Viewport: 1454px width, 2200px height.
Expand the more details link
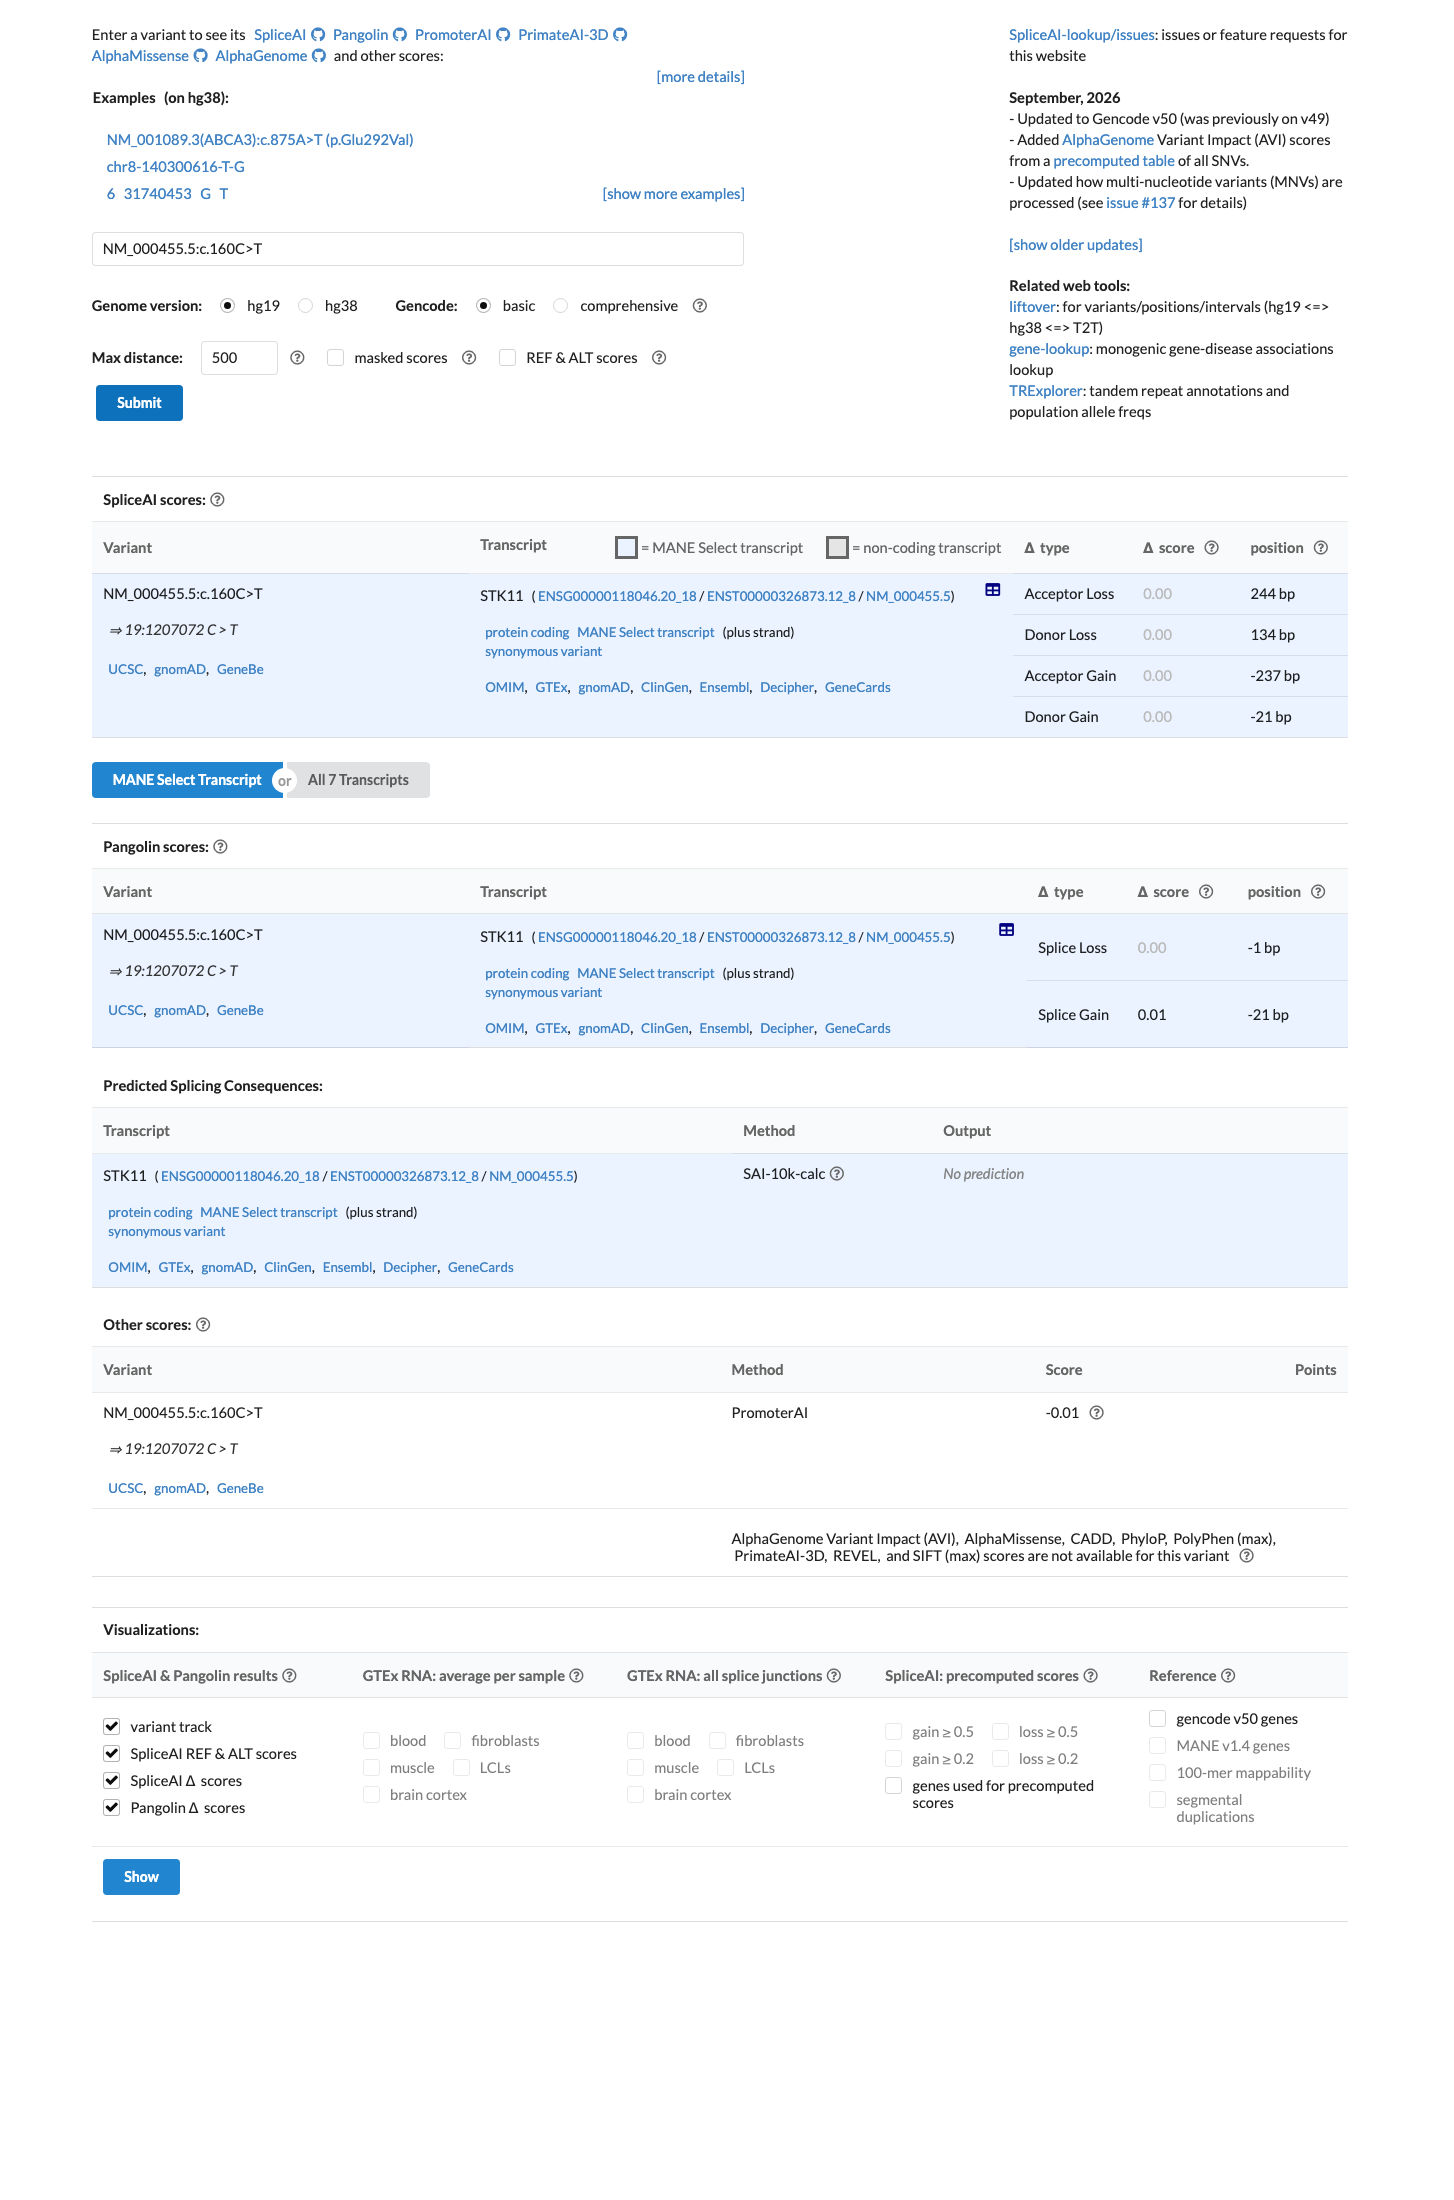click(x=700, y=77)
